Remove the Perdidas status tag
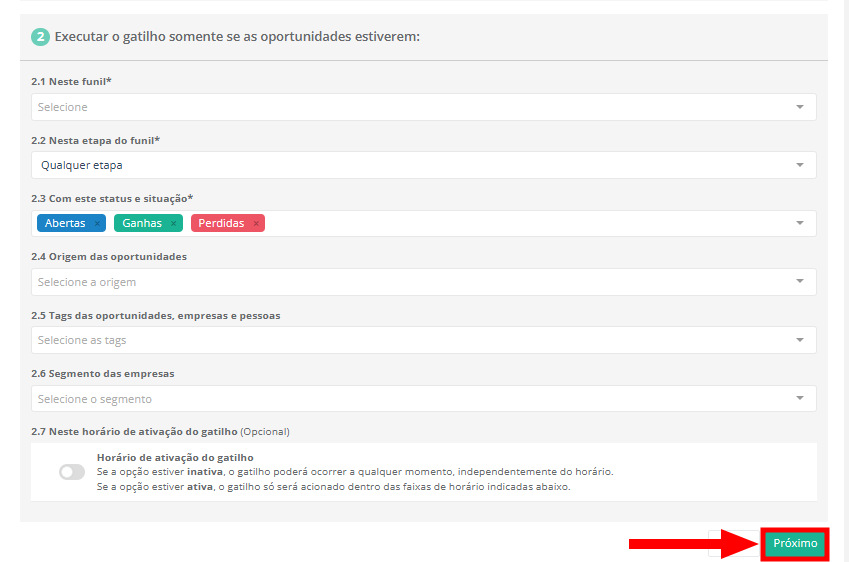 click(256, 223)
